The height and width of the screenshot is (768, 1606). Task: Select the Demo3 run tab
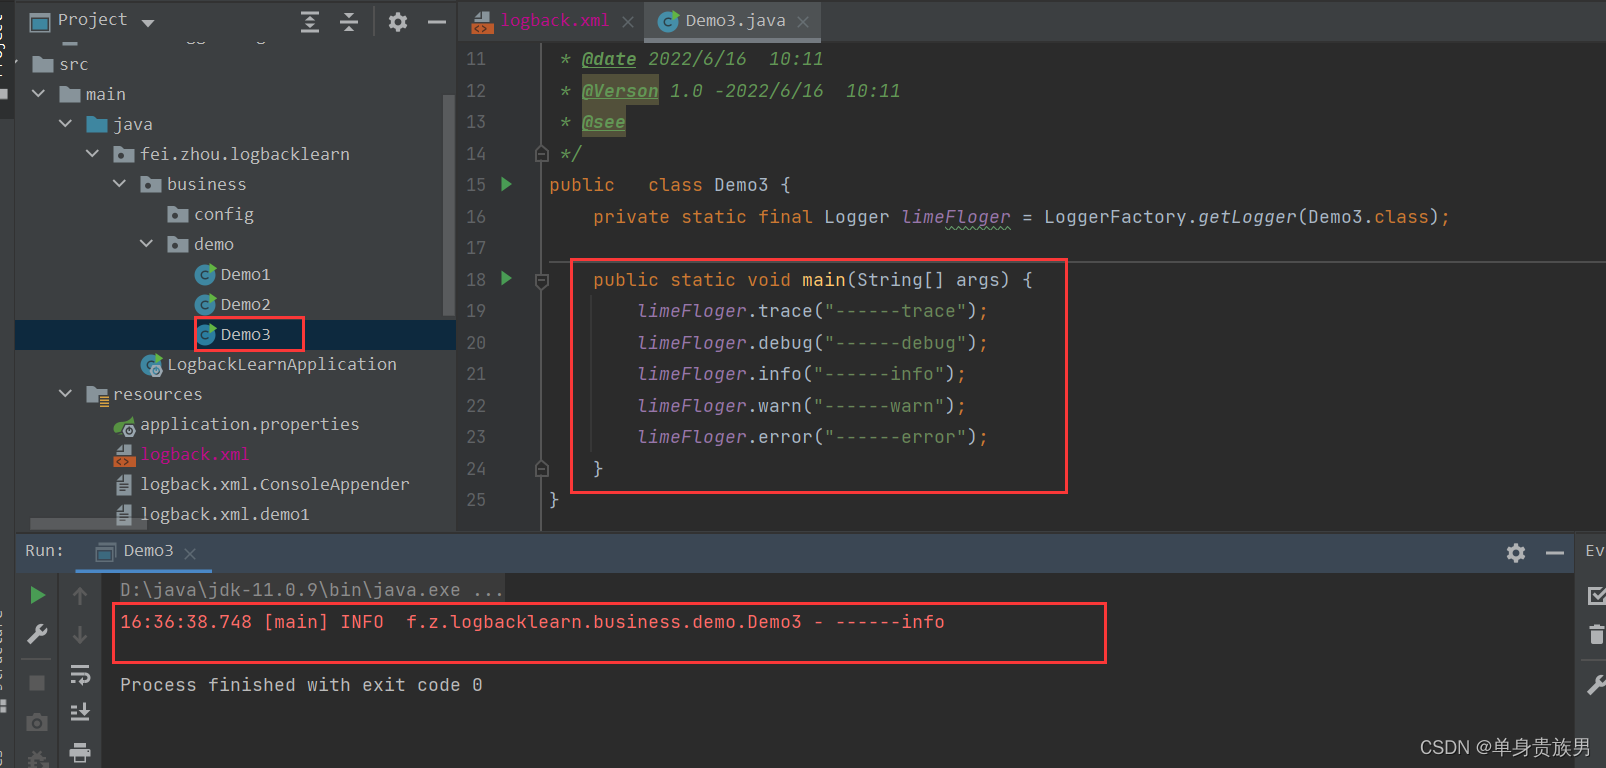[x=148, y=551]
